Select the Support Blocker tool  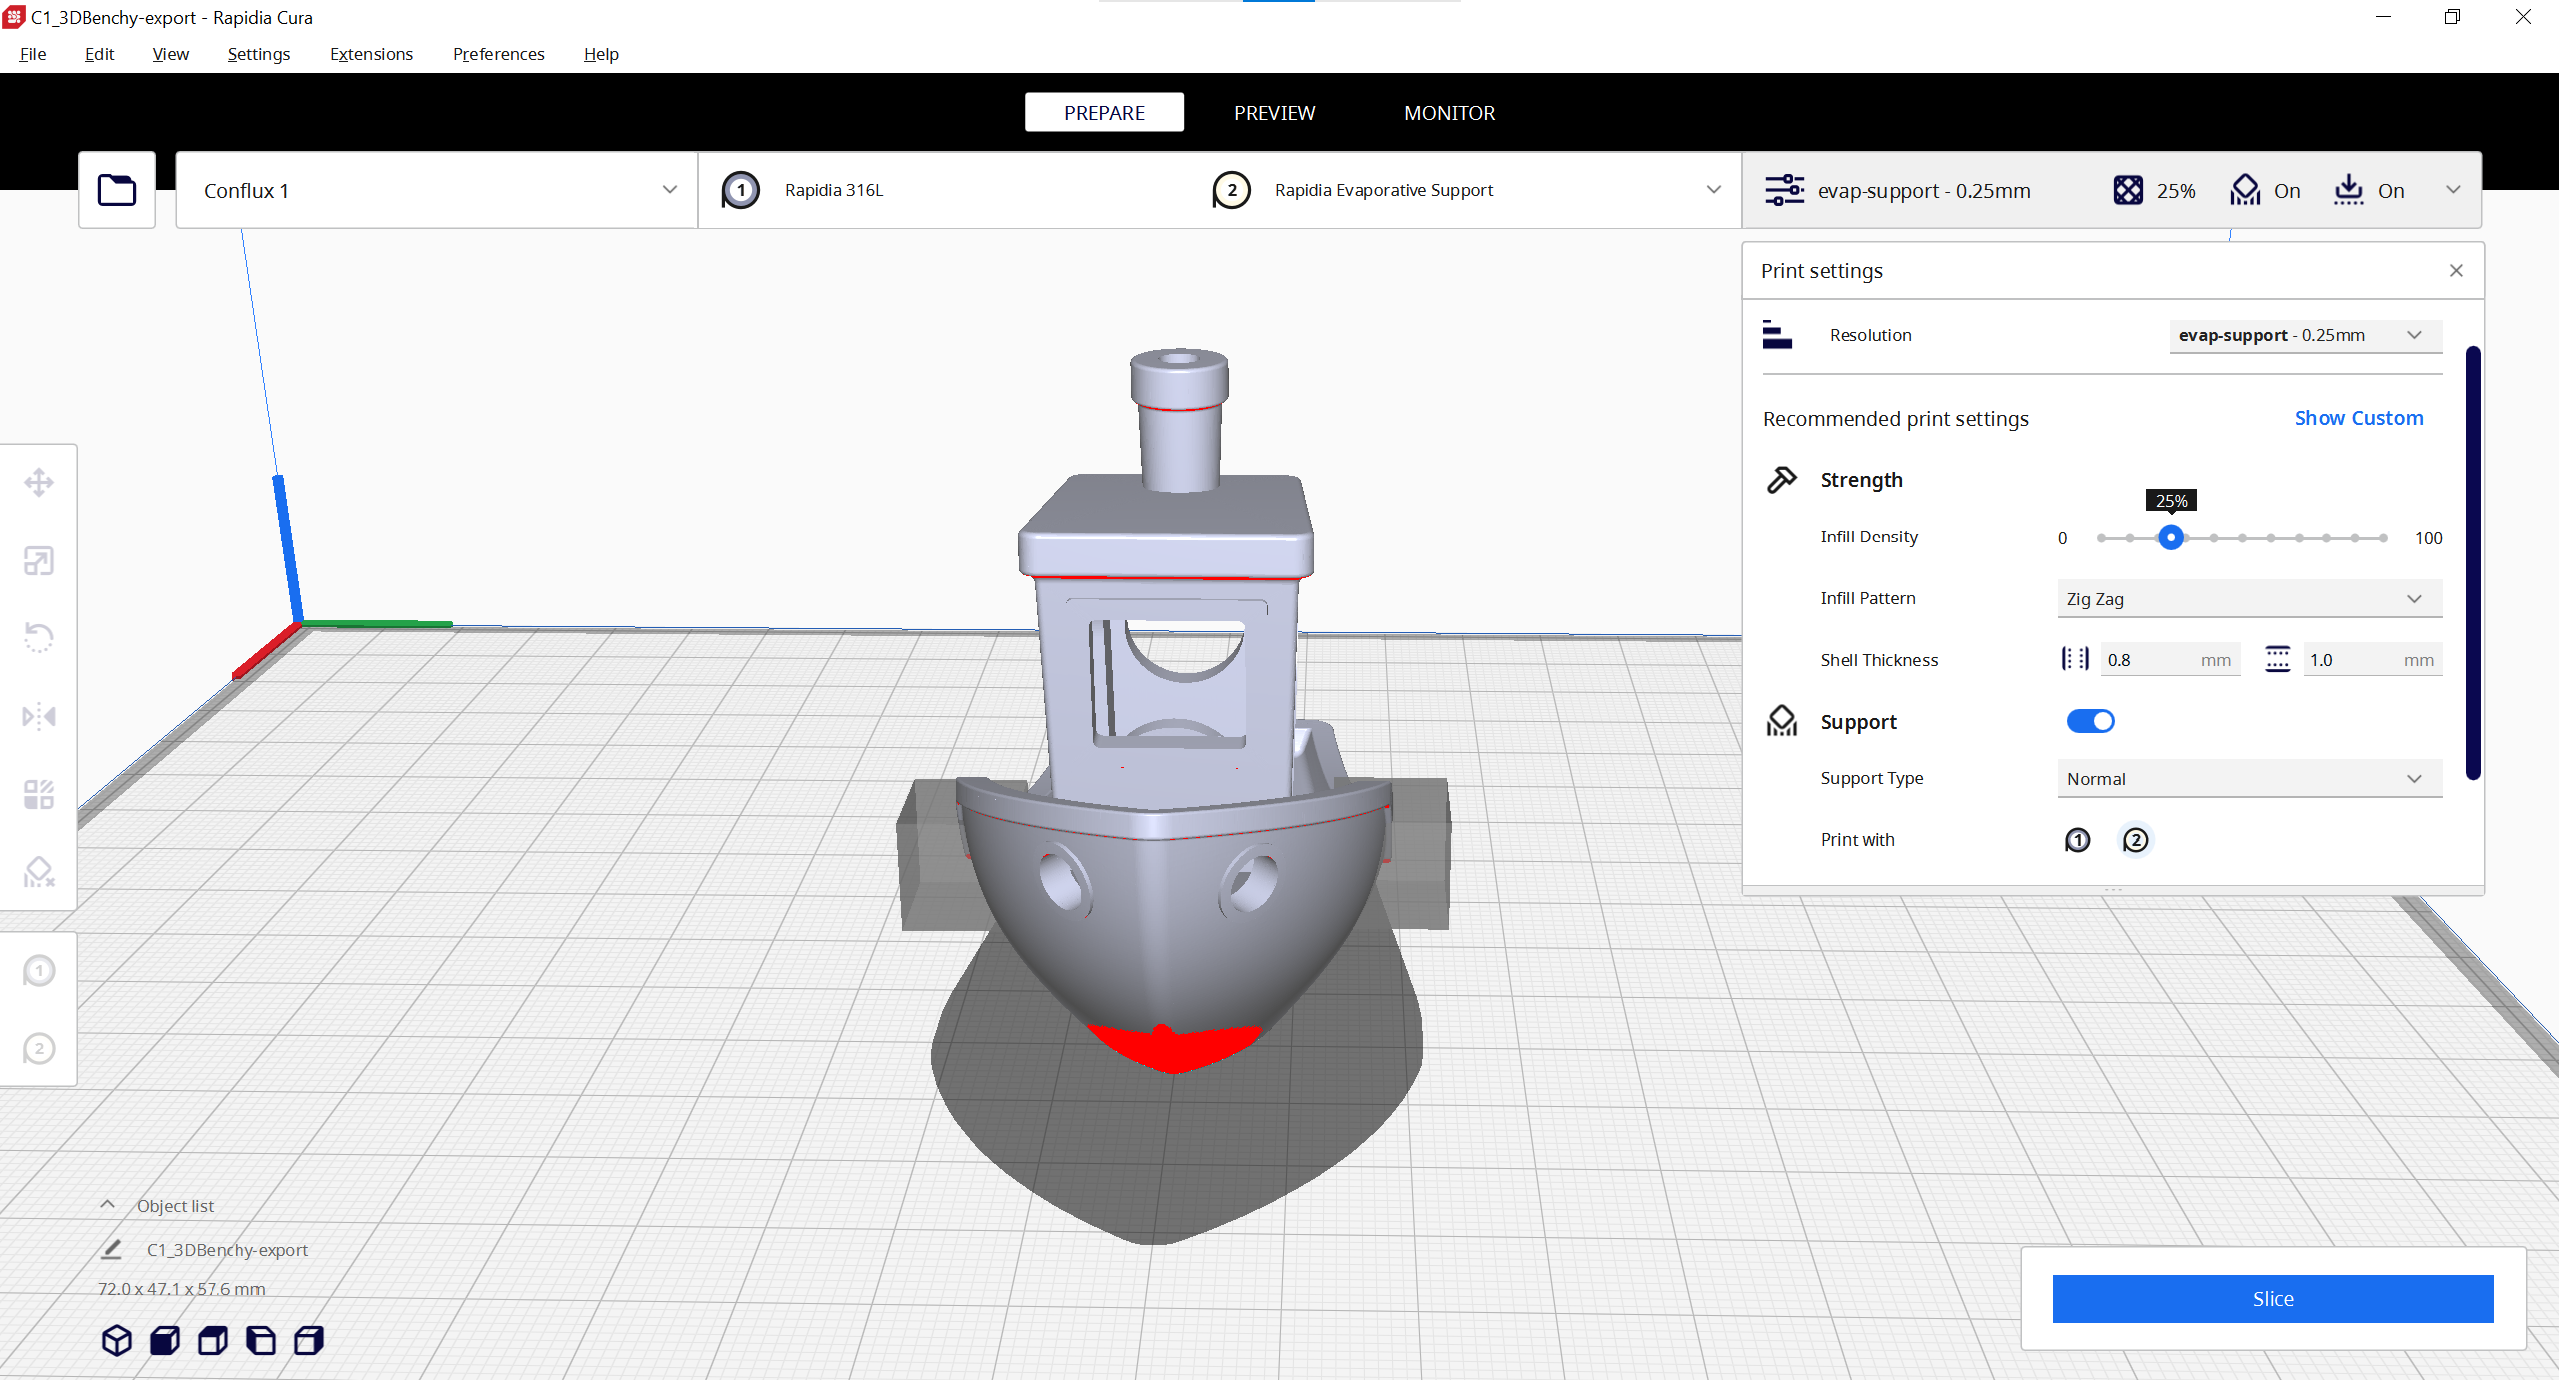pos(39,872)
